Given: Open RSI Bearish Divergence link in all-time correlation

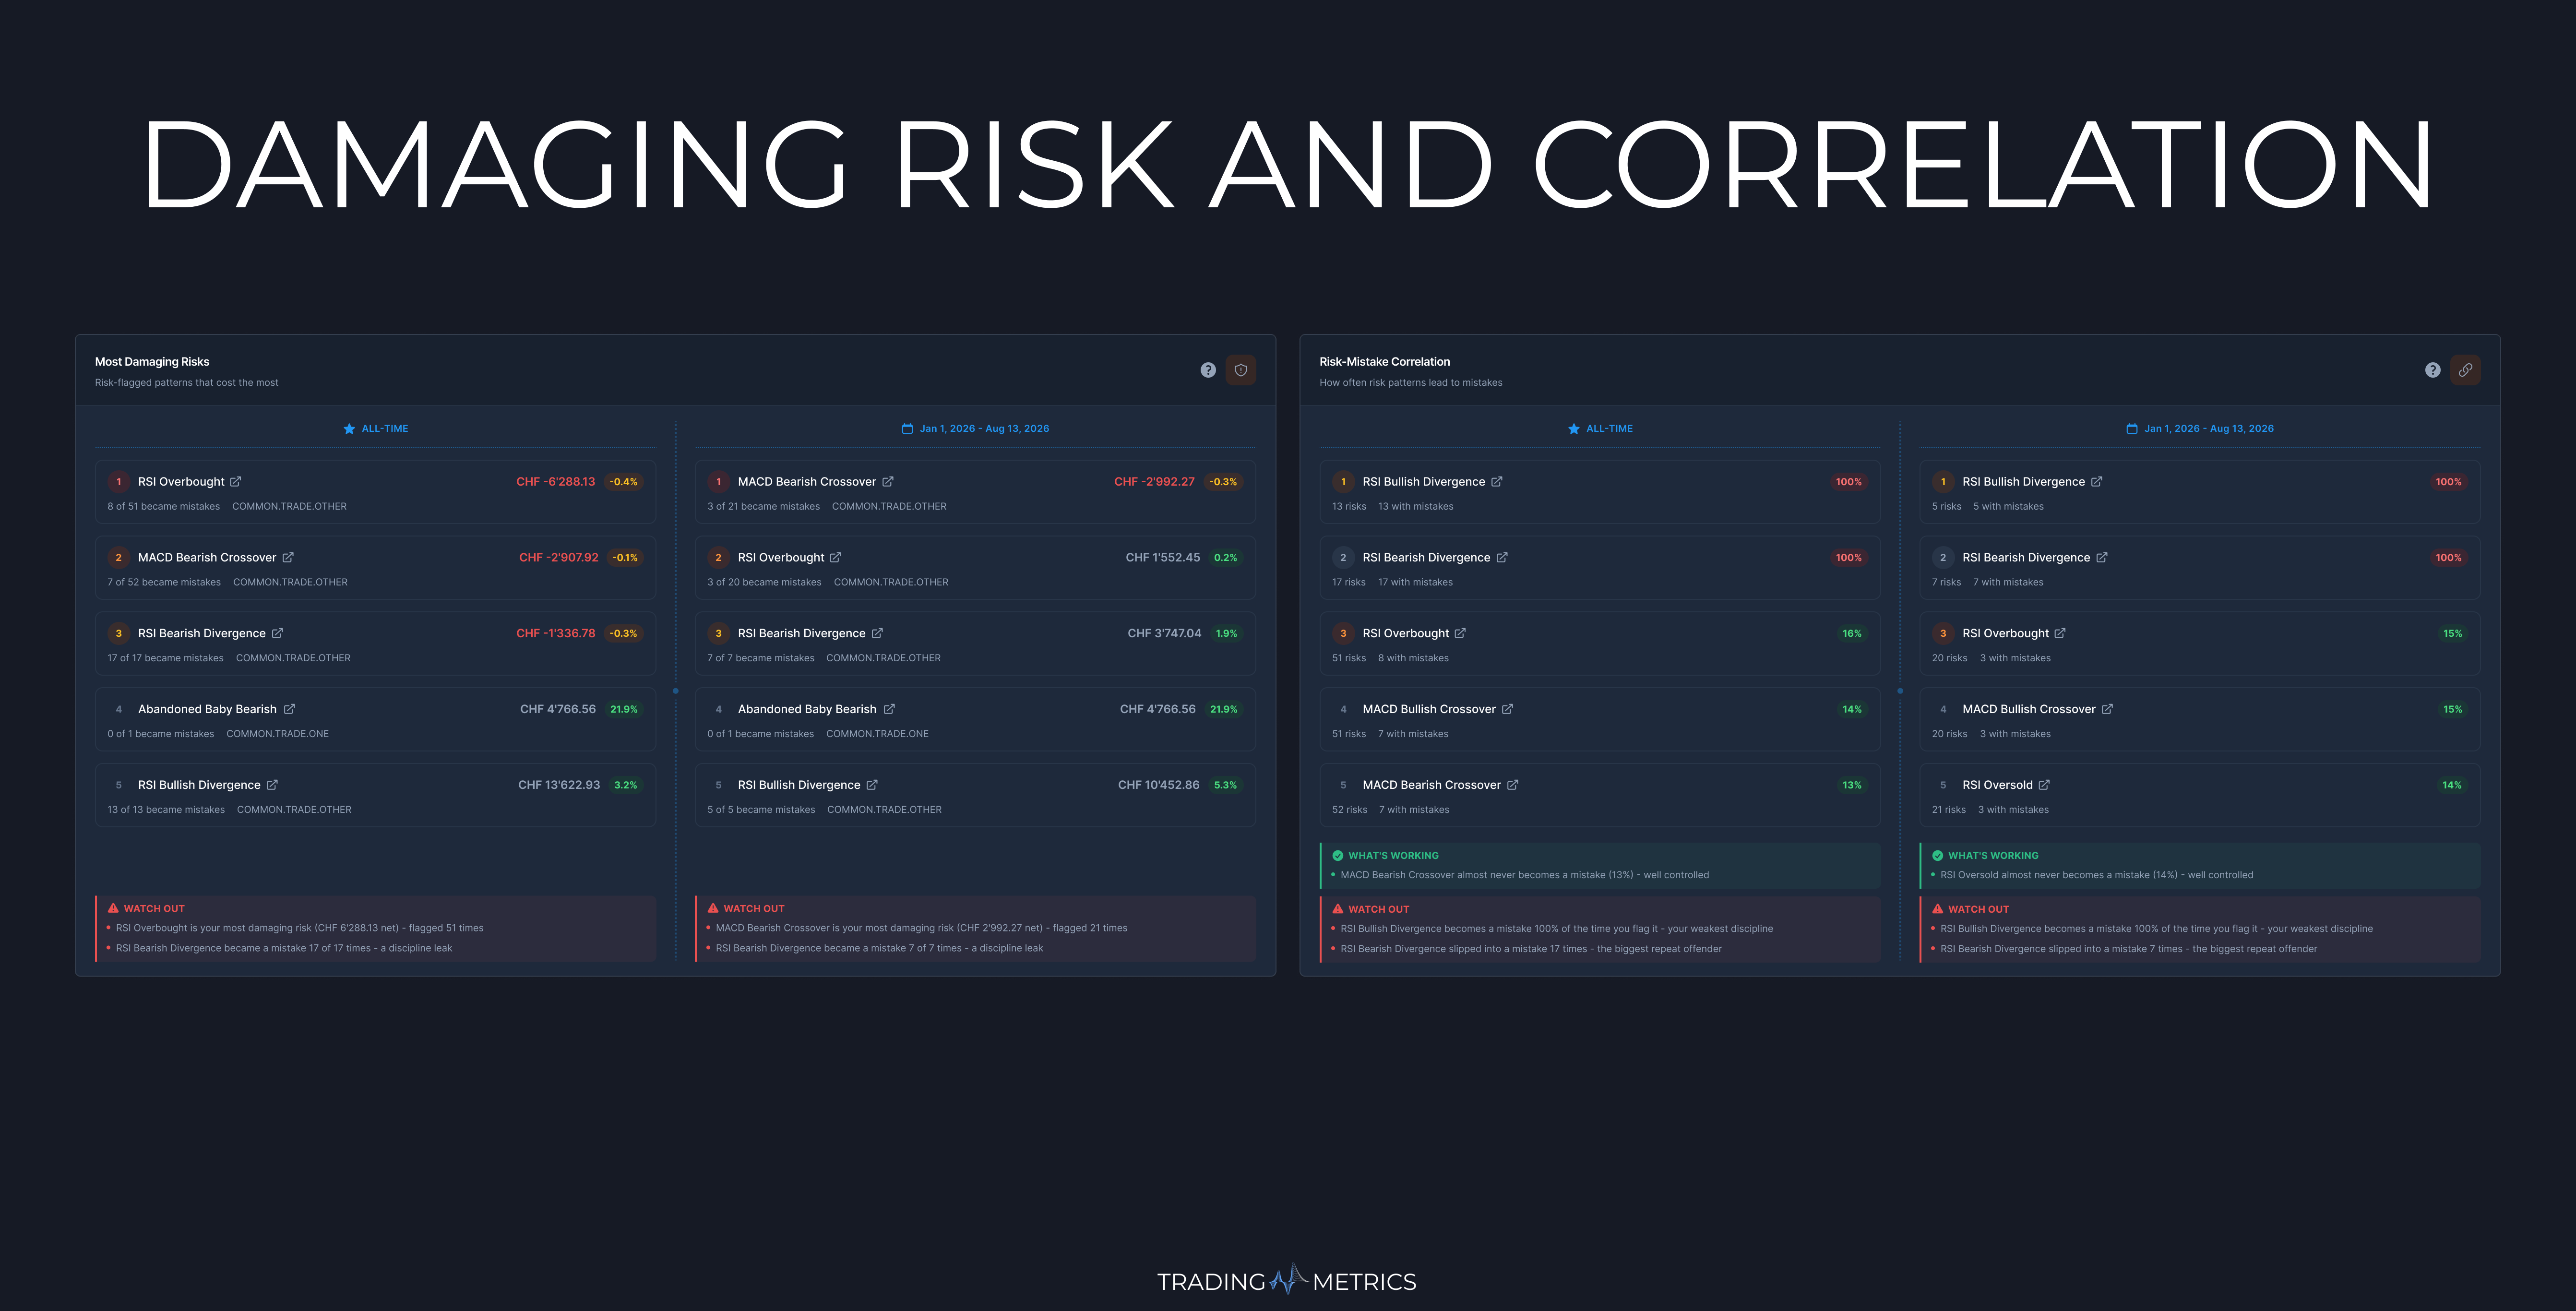Looking at the screenshot, I should coord(1502,558).
